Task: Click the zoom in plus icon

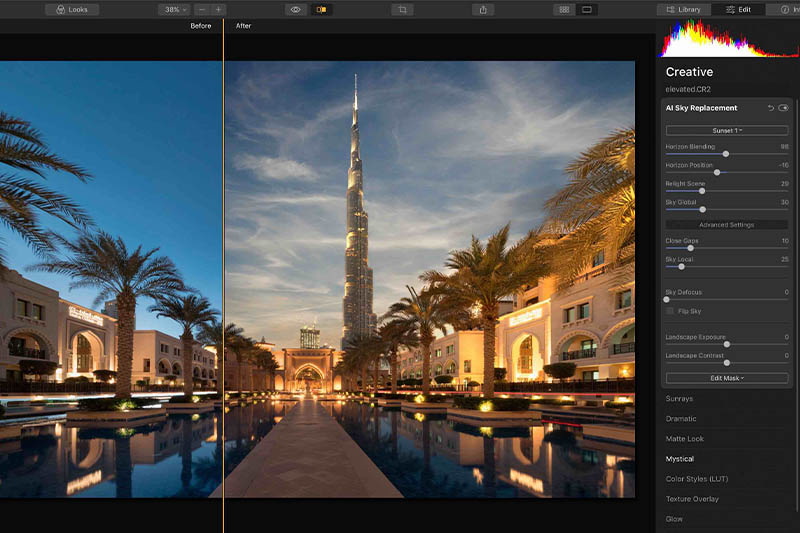Action: click(218, 9)
